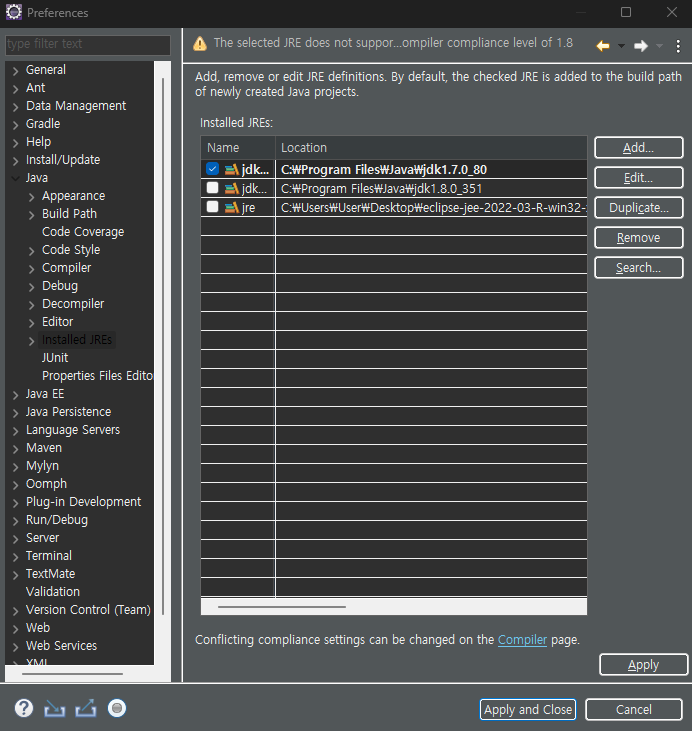Expand the Maven tree node
692x731 pixels.
pos(15,449)
